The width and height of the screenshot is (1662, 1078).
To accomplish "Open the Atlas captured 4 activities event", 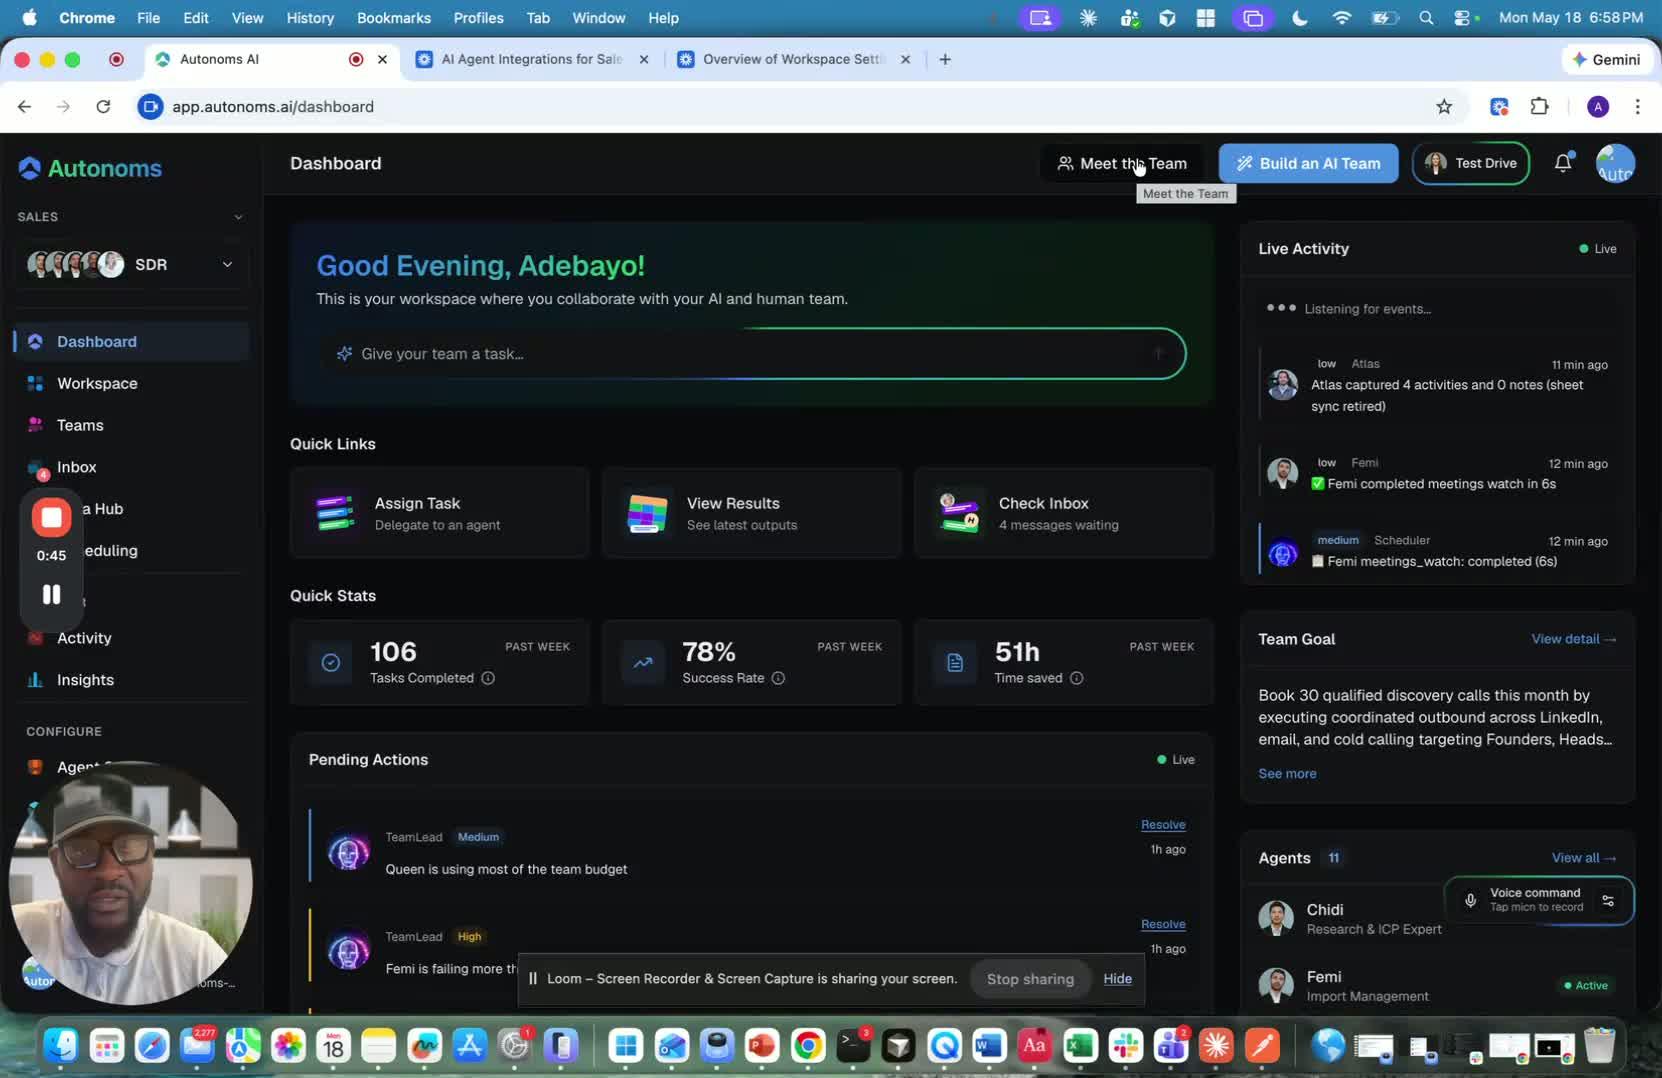I will coord(1437,385).
